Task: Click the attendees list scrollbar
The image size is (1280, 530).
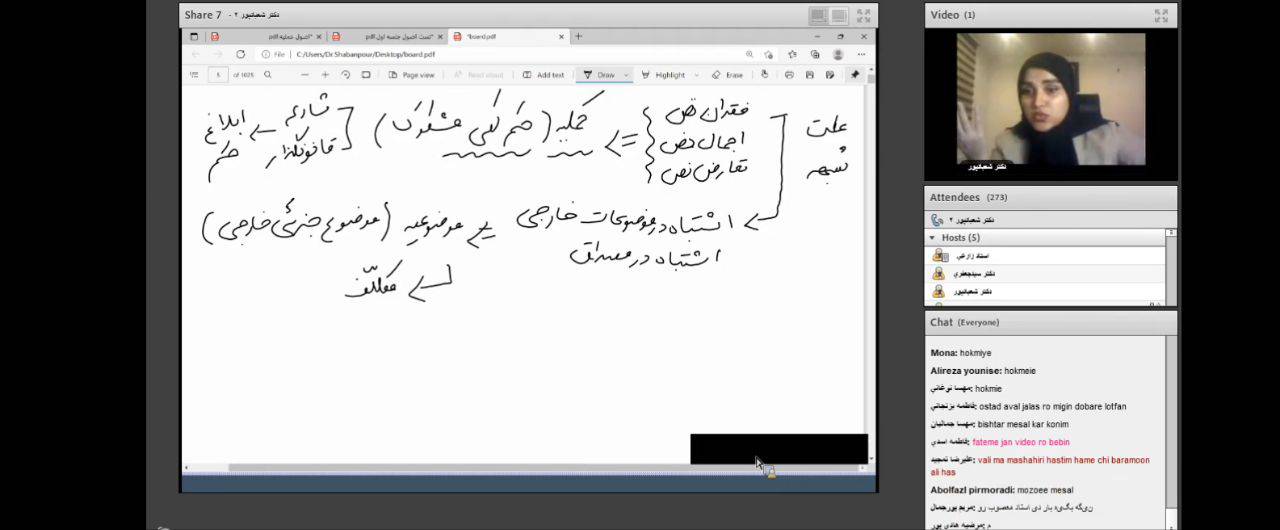Action: click(1171, 266)
